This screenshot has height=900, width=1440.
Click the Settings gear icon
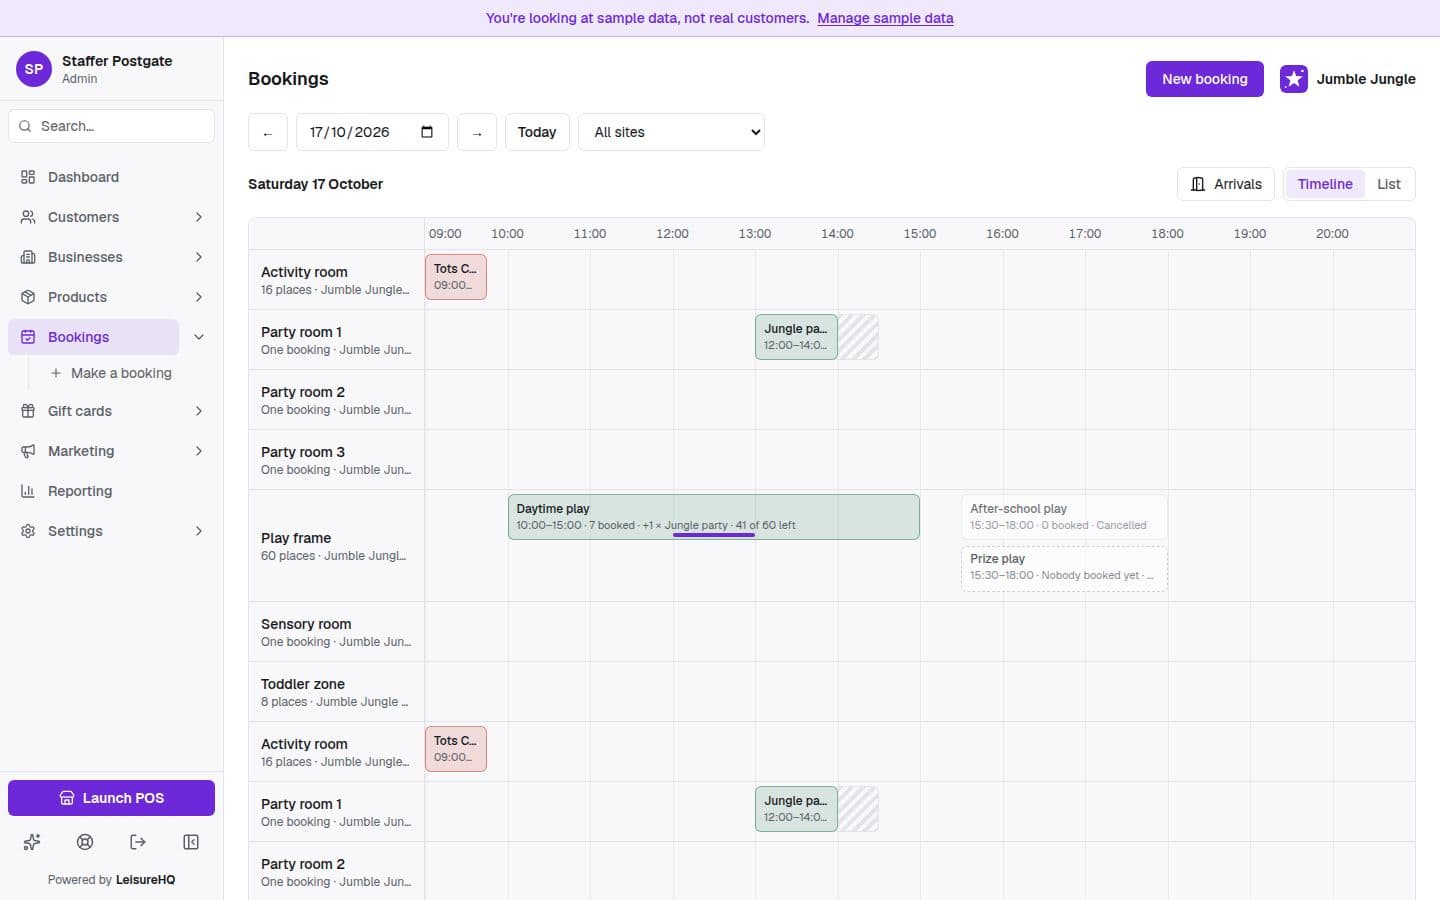coord(28,531)
